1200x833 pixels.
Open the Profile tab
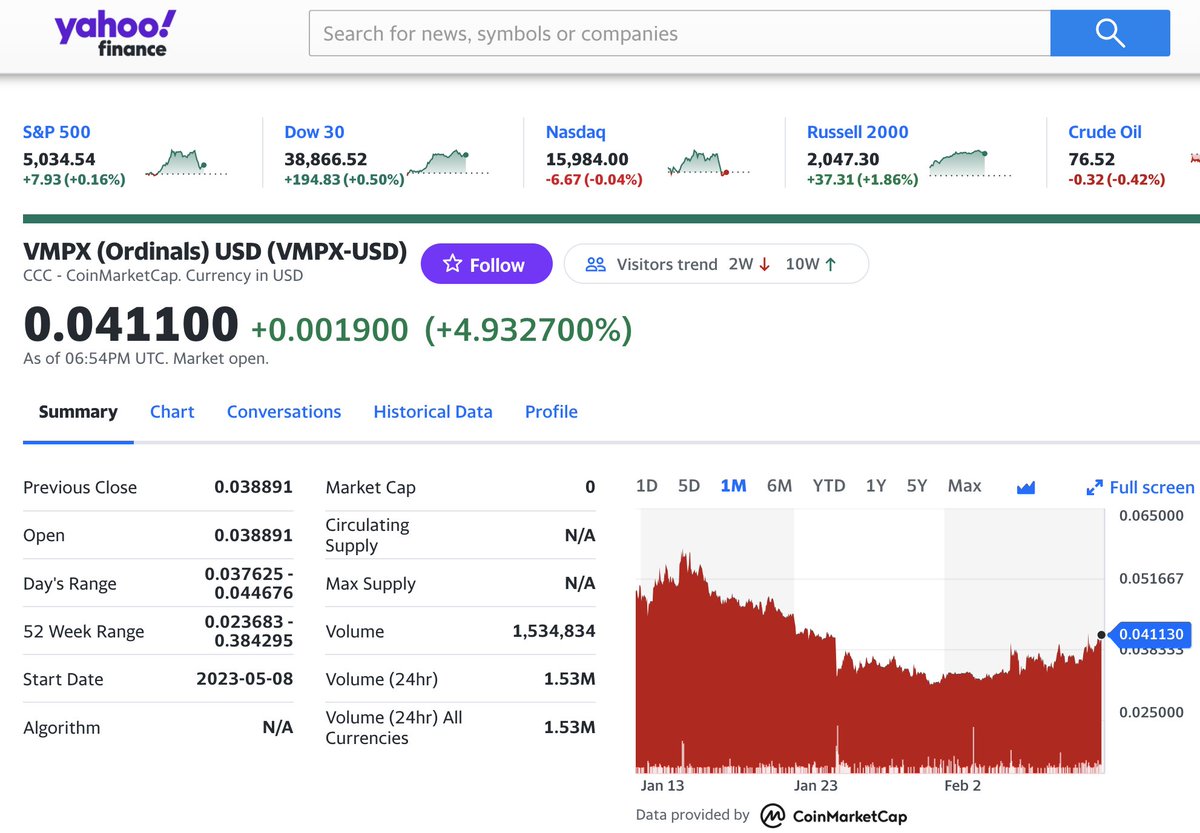(x=551, y=412)
